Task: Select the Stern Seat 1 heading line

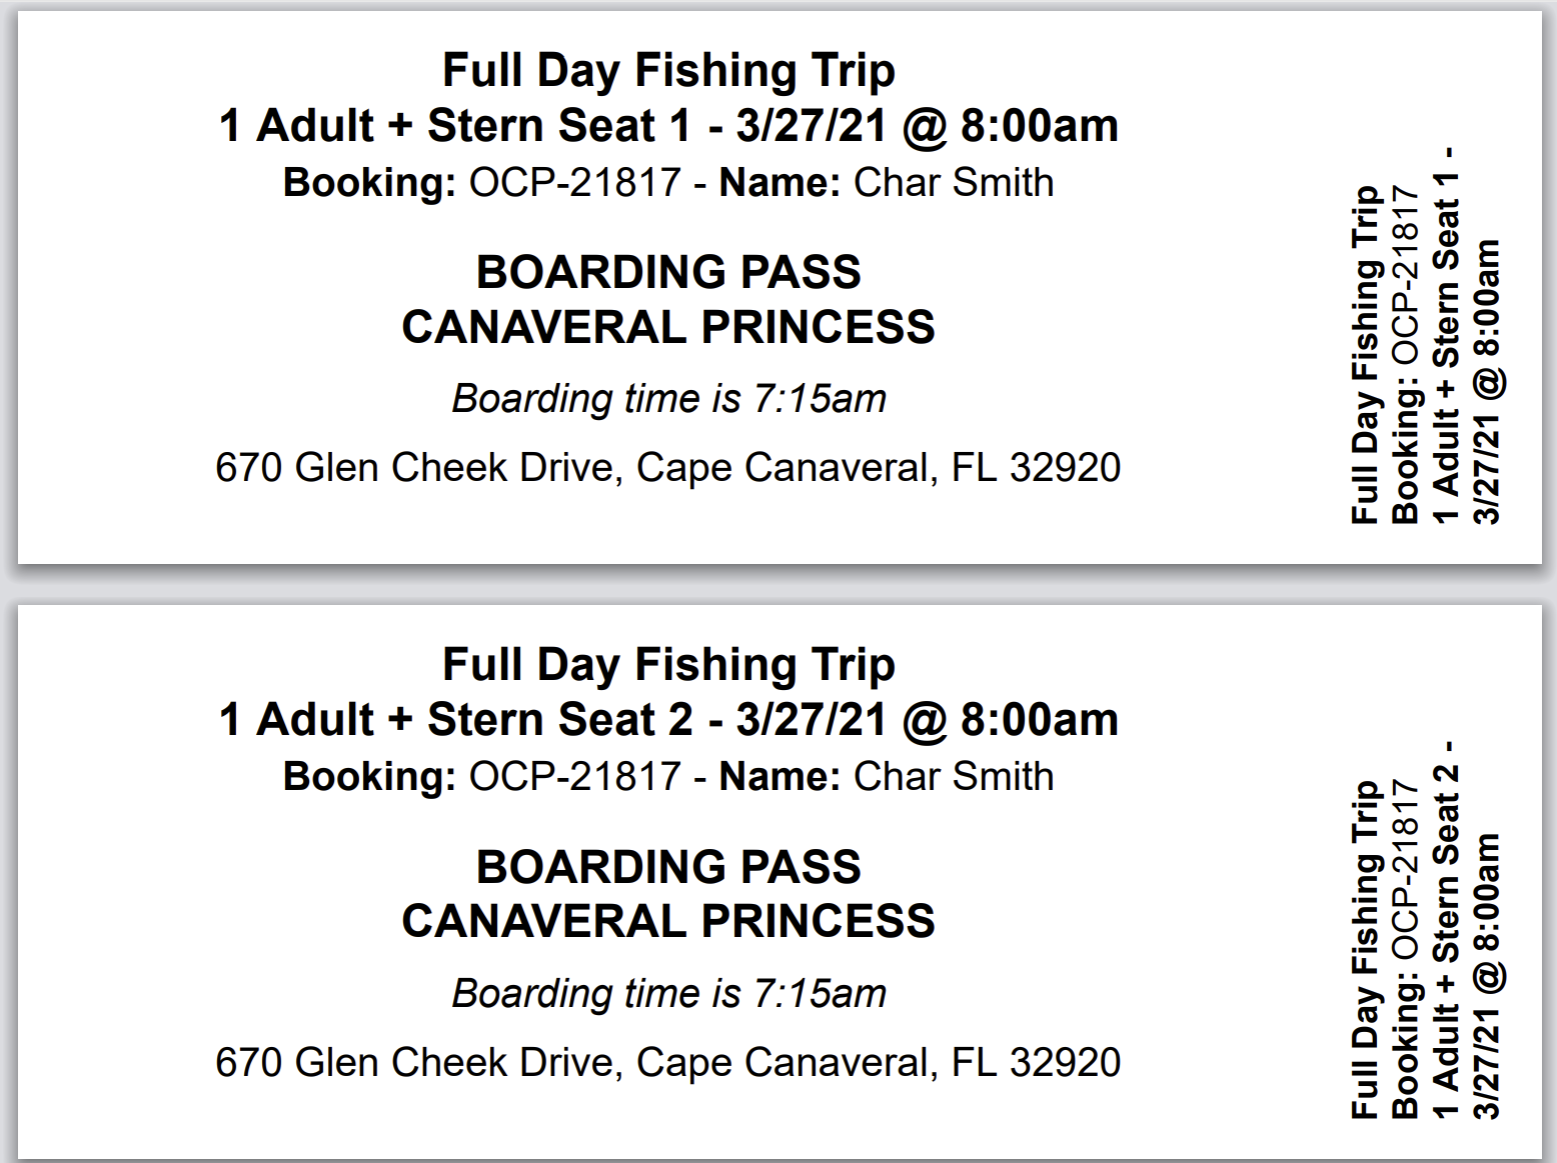Action: click(668, 126)
